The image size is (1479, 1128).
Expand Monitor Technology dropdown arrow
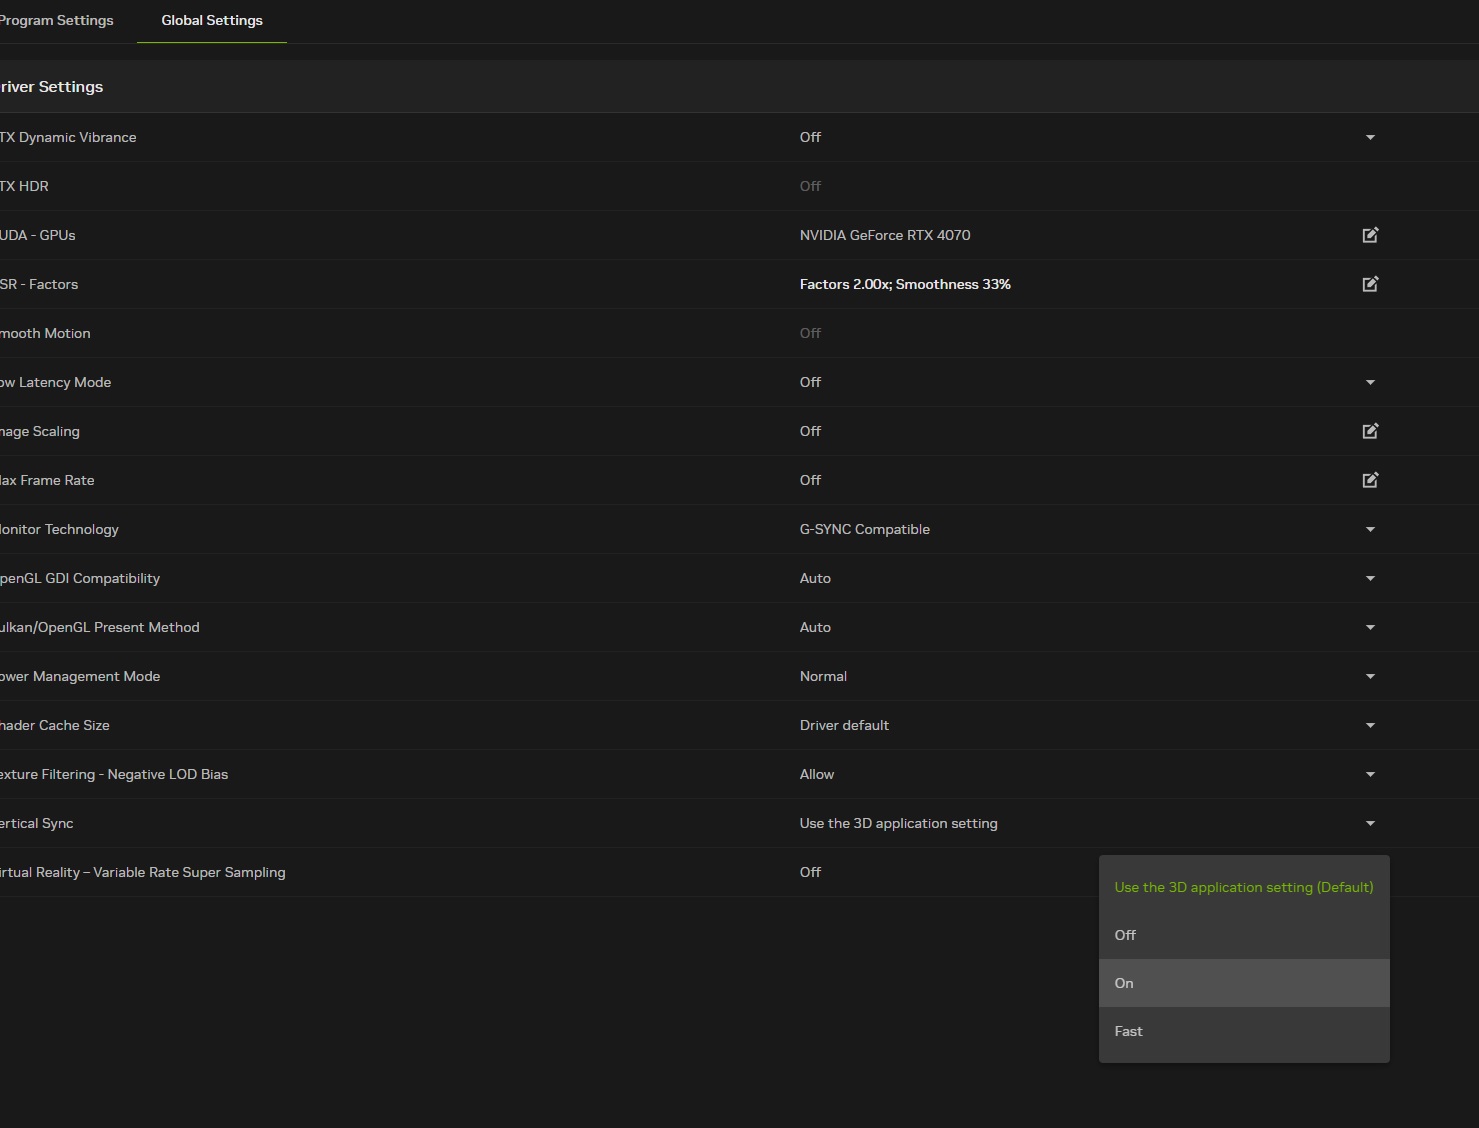coord(1370,529)
